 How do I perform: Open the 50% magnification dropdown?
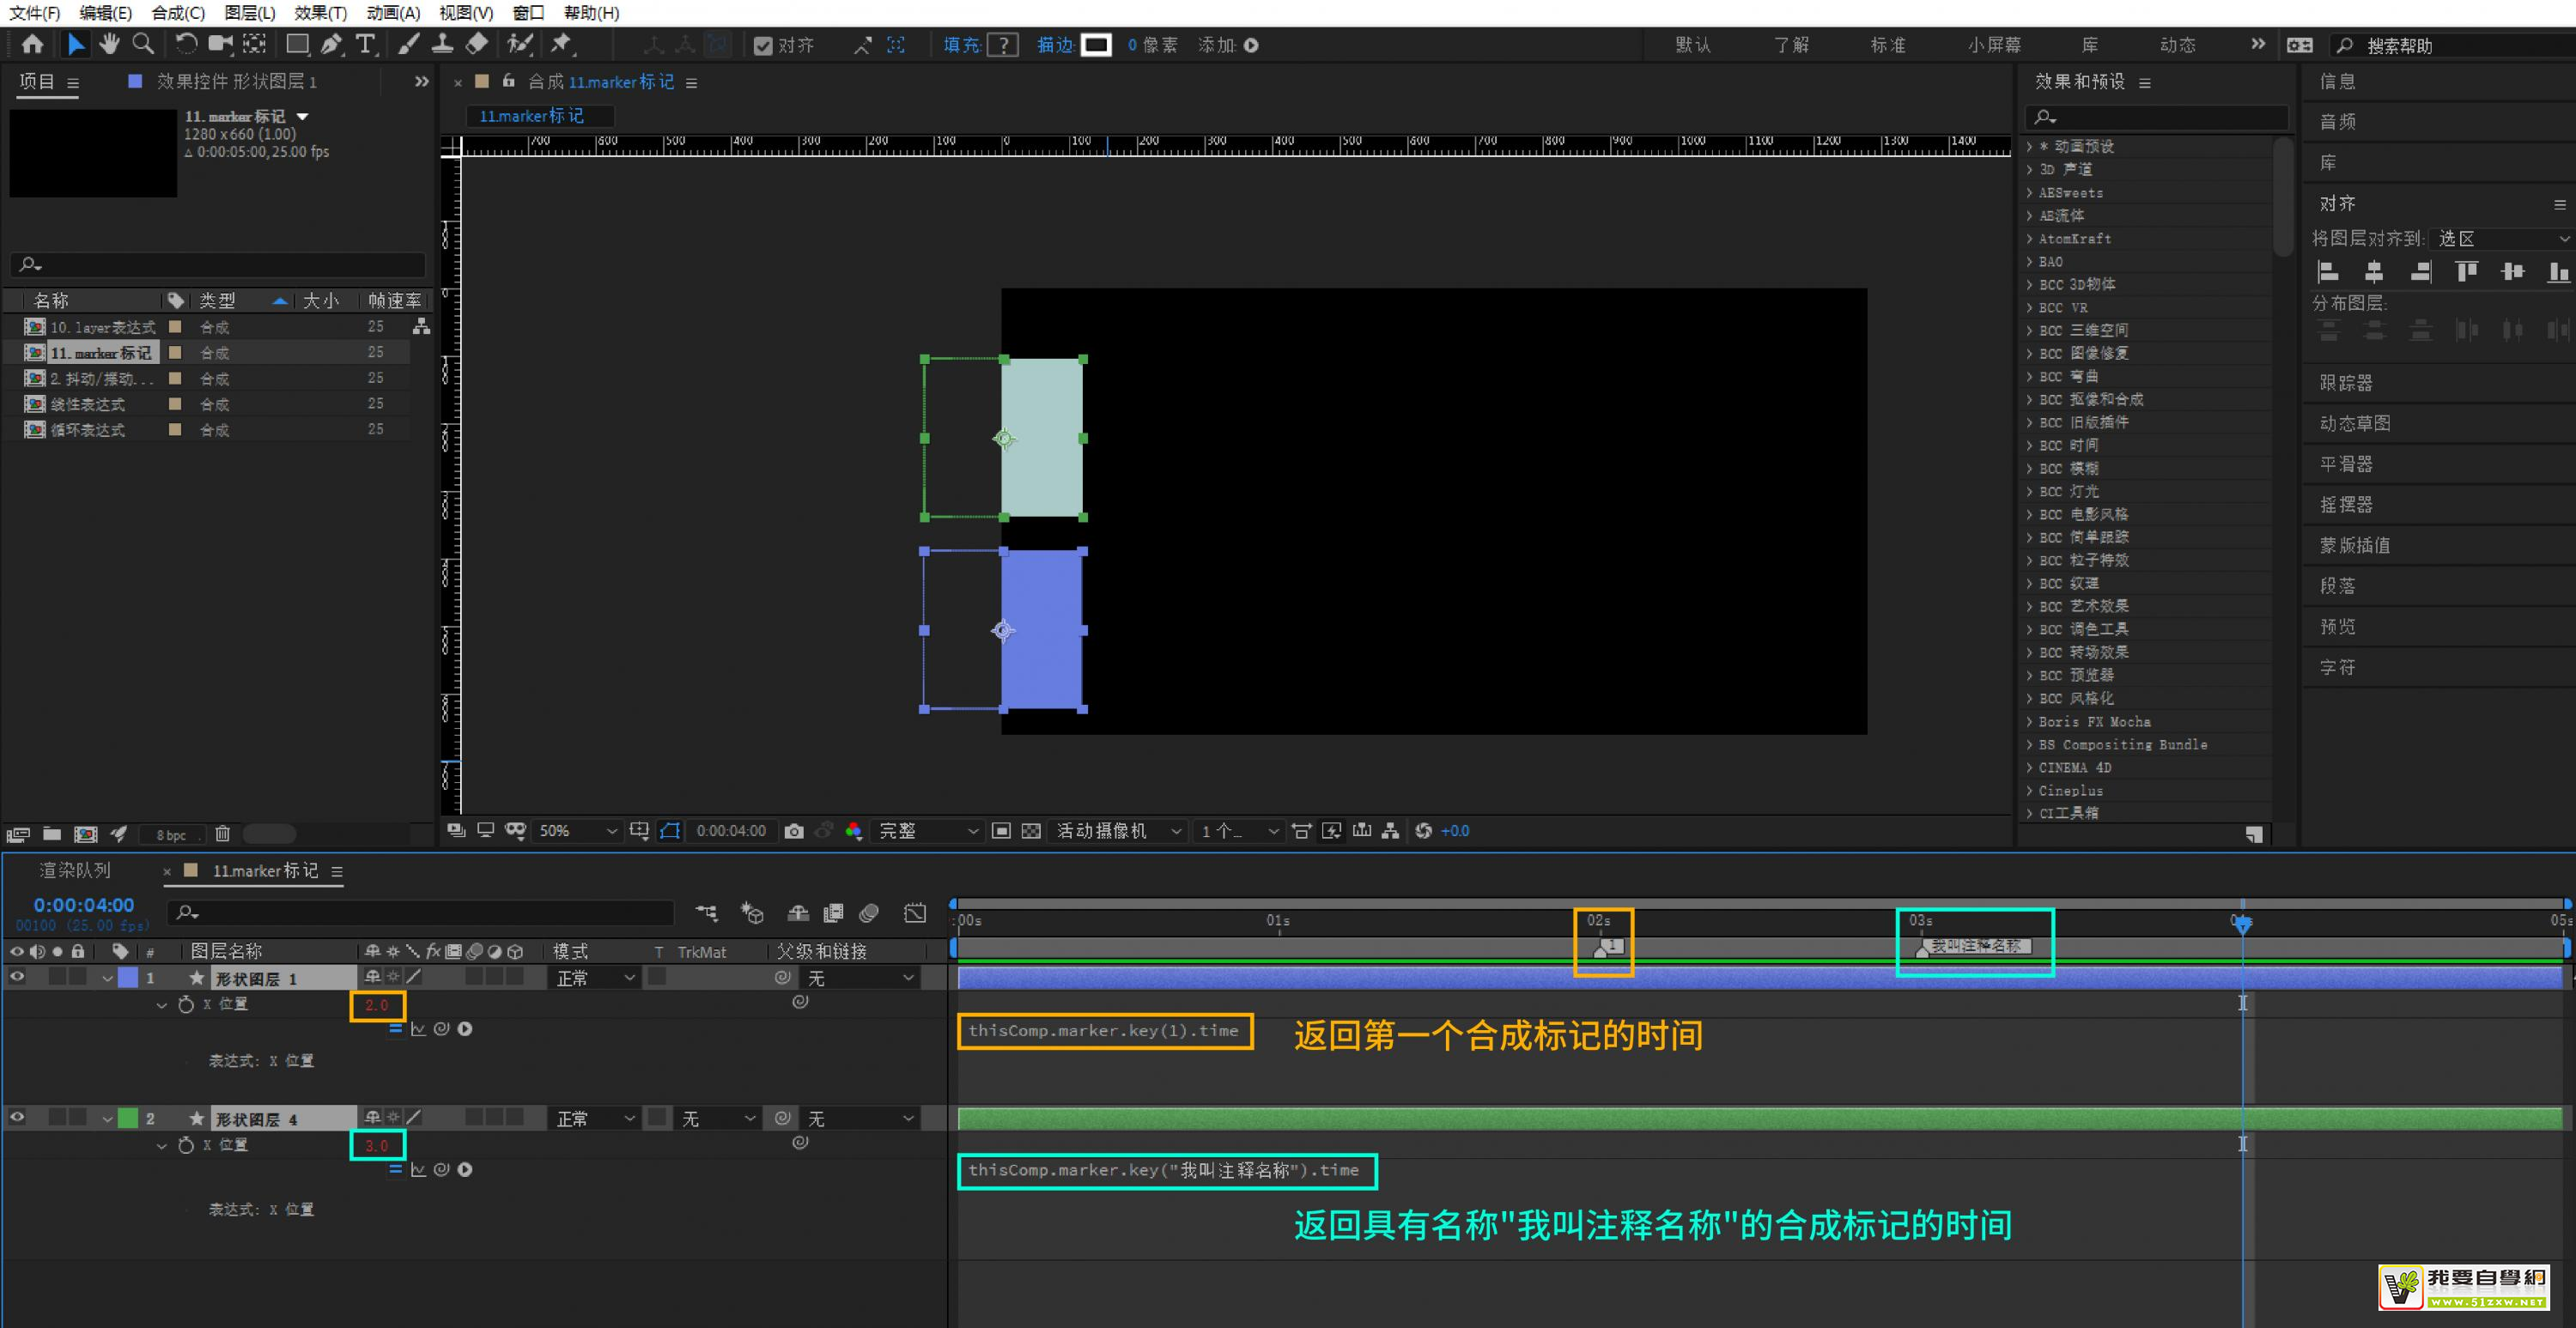point(577,831)
